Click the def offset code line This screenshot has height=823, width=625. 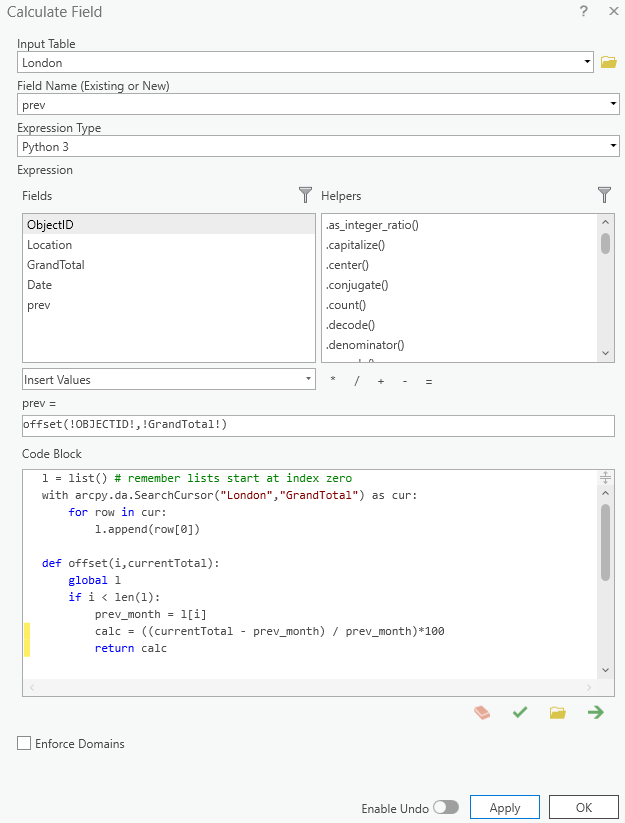(130, 563)
